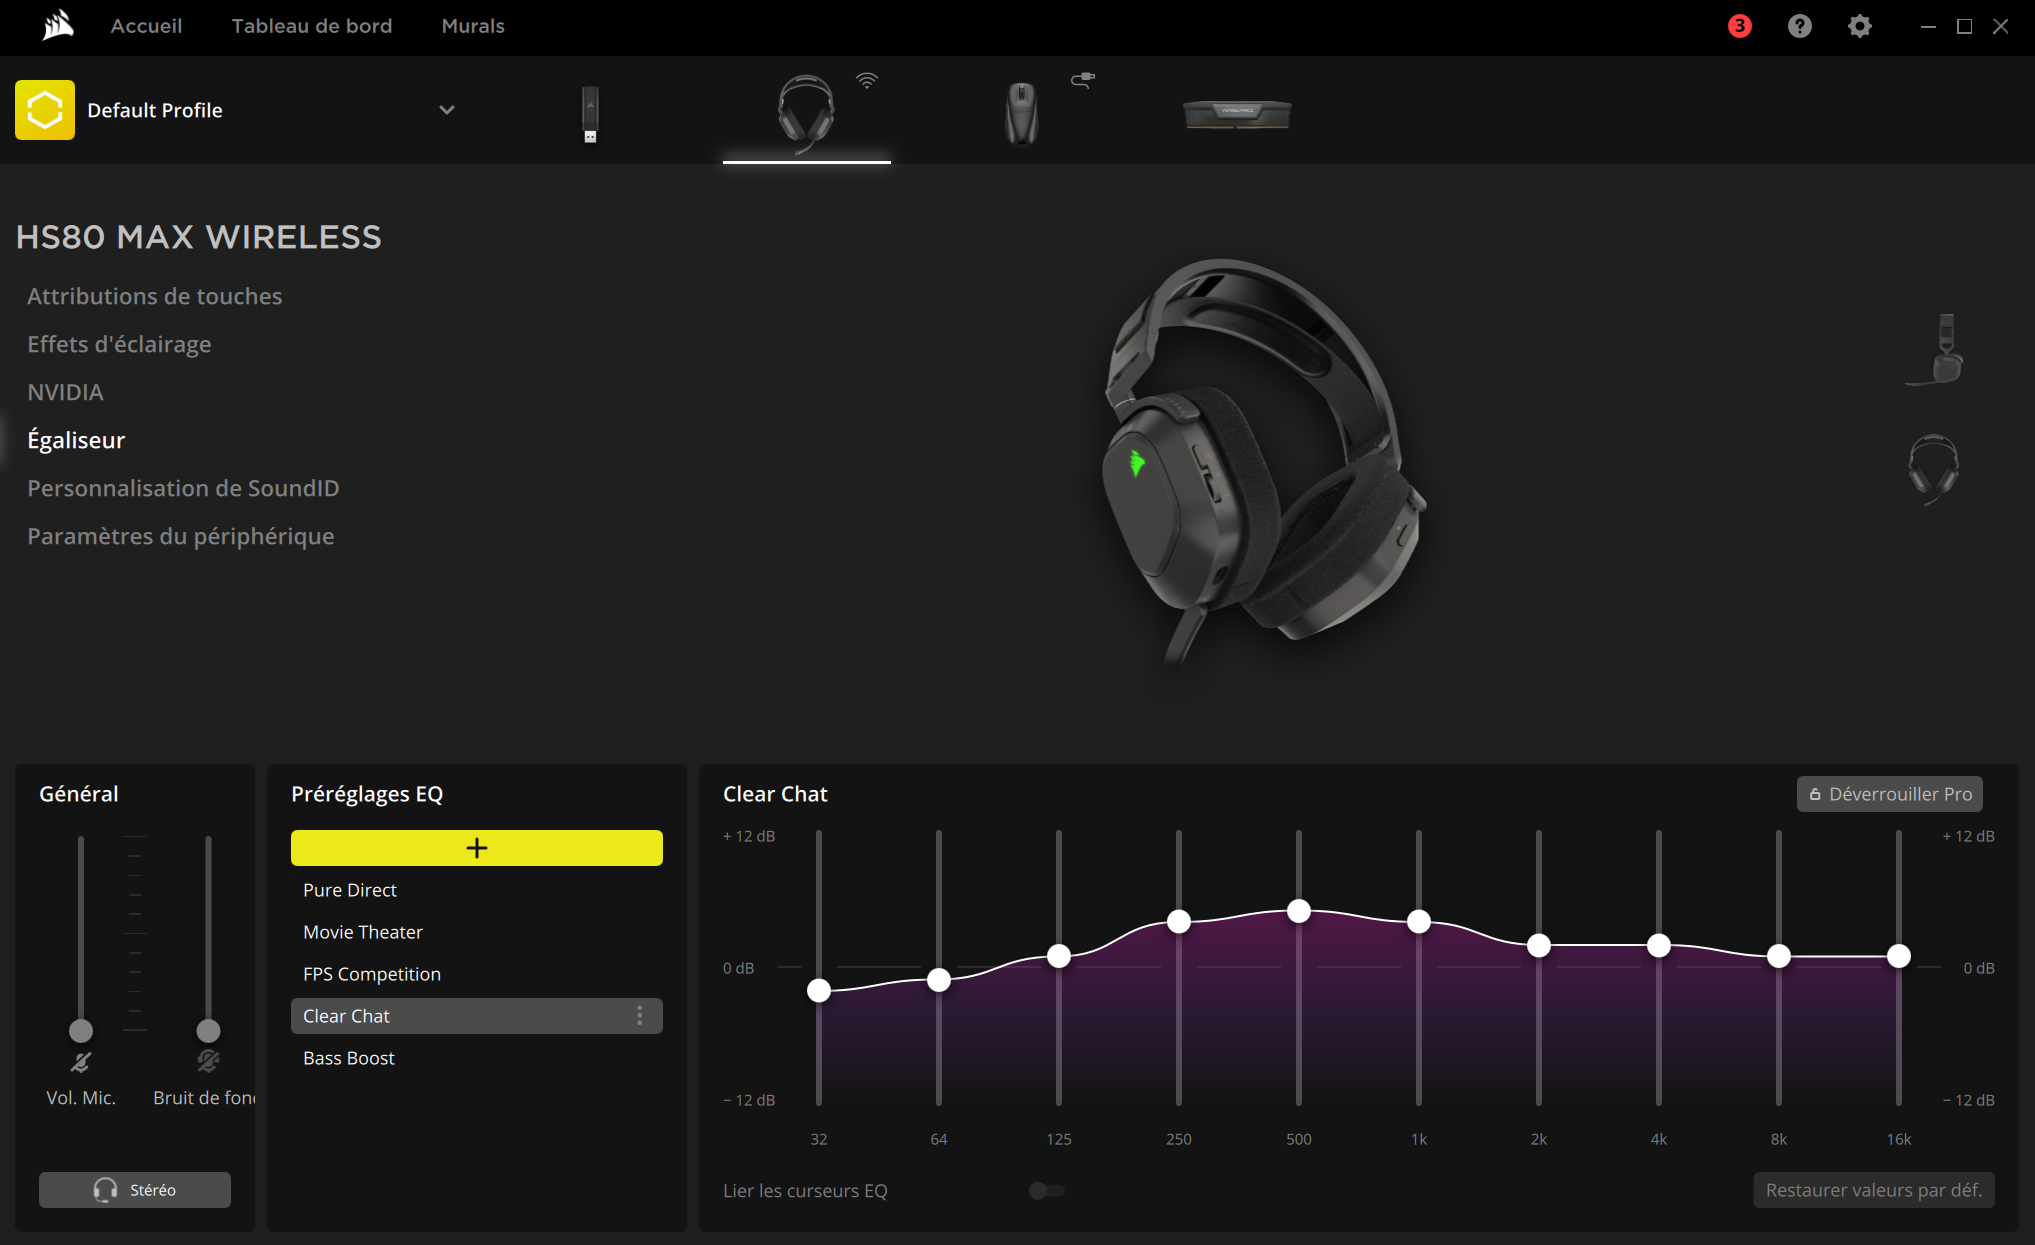2035x1245 pixels.
Task: Click the headphone icon in the Stéréo button
Action: 105,1190
